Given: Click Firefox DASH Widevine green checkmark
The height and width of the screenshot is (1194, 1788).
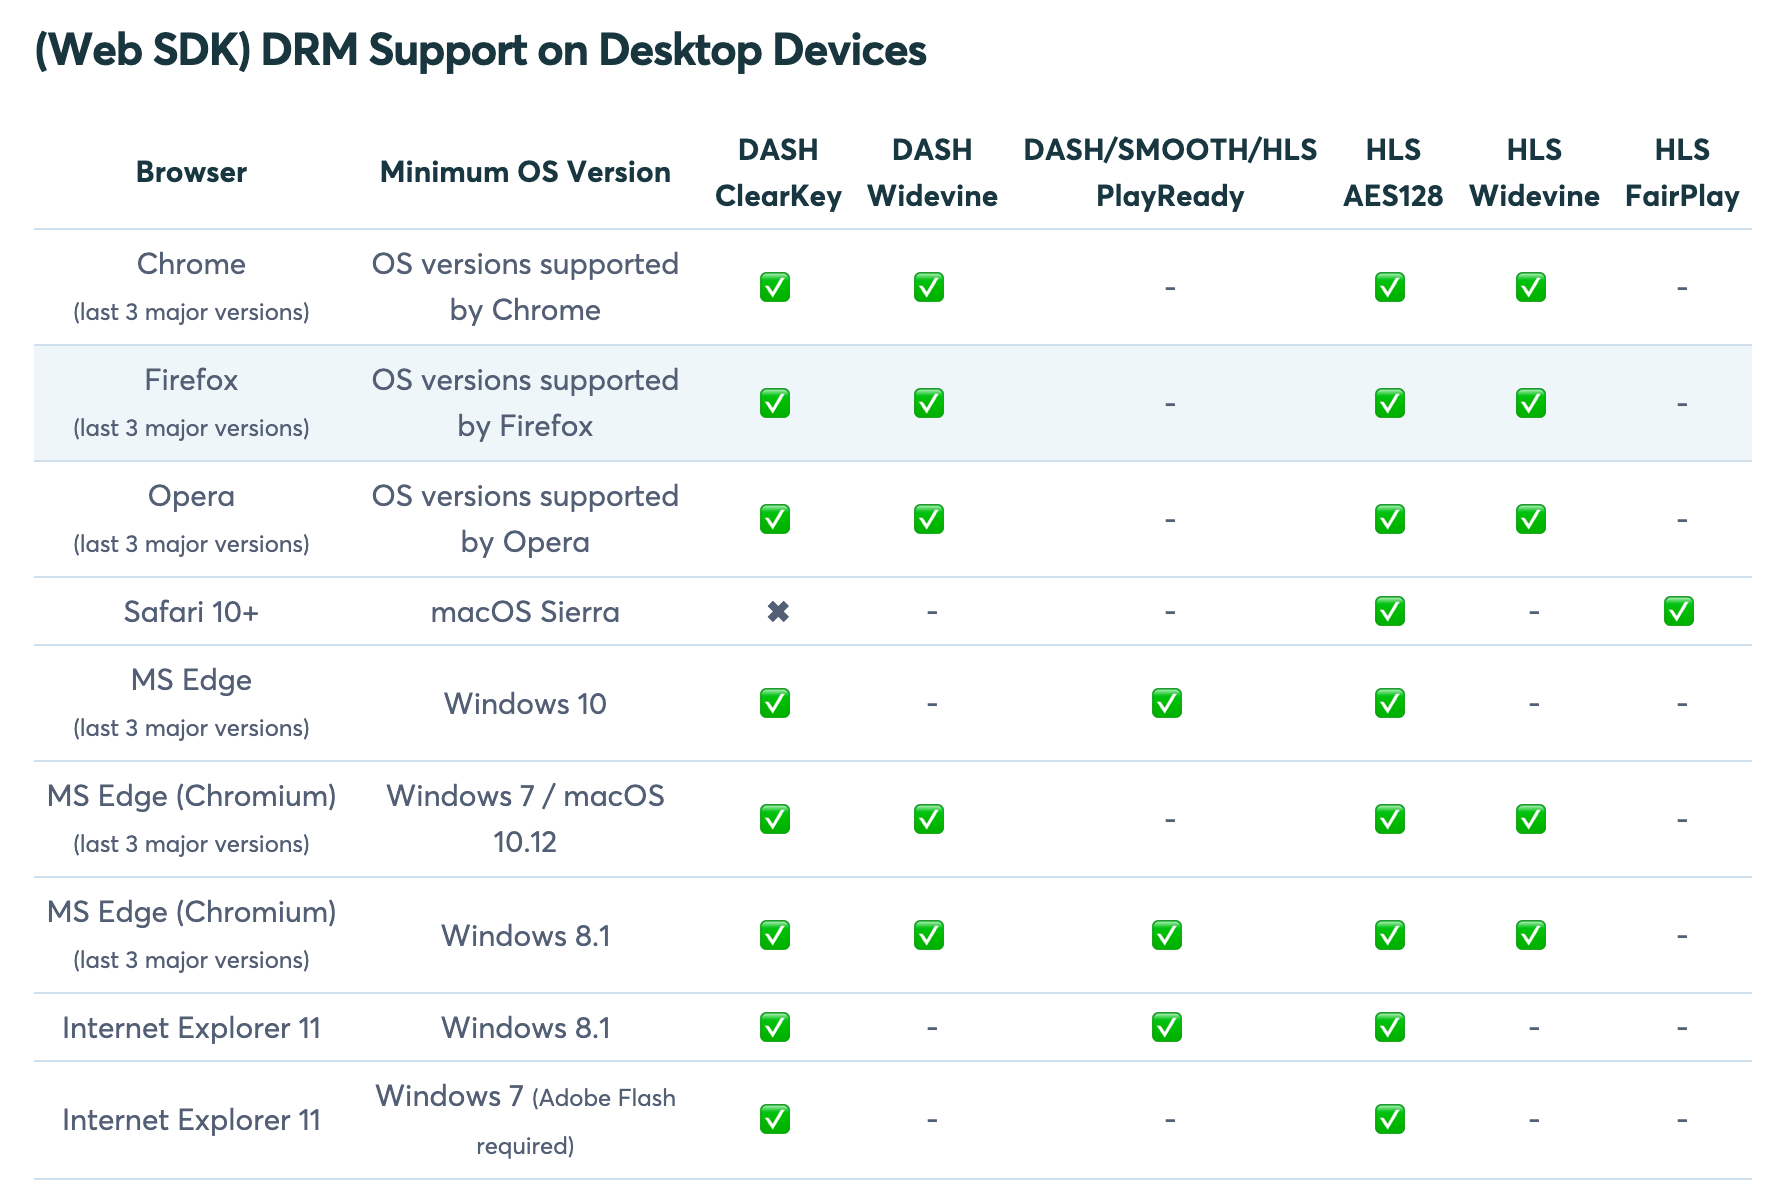Looking at the screenshot, I should click(929, 403).
